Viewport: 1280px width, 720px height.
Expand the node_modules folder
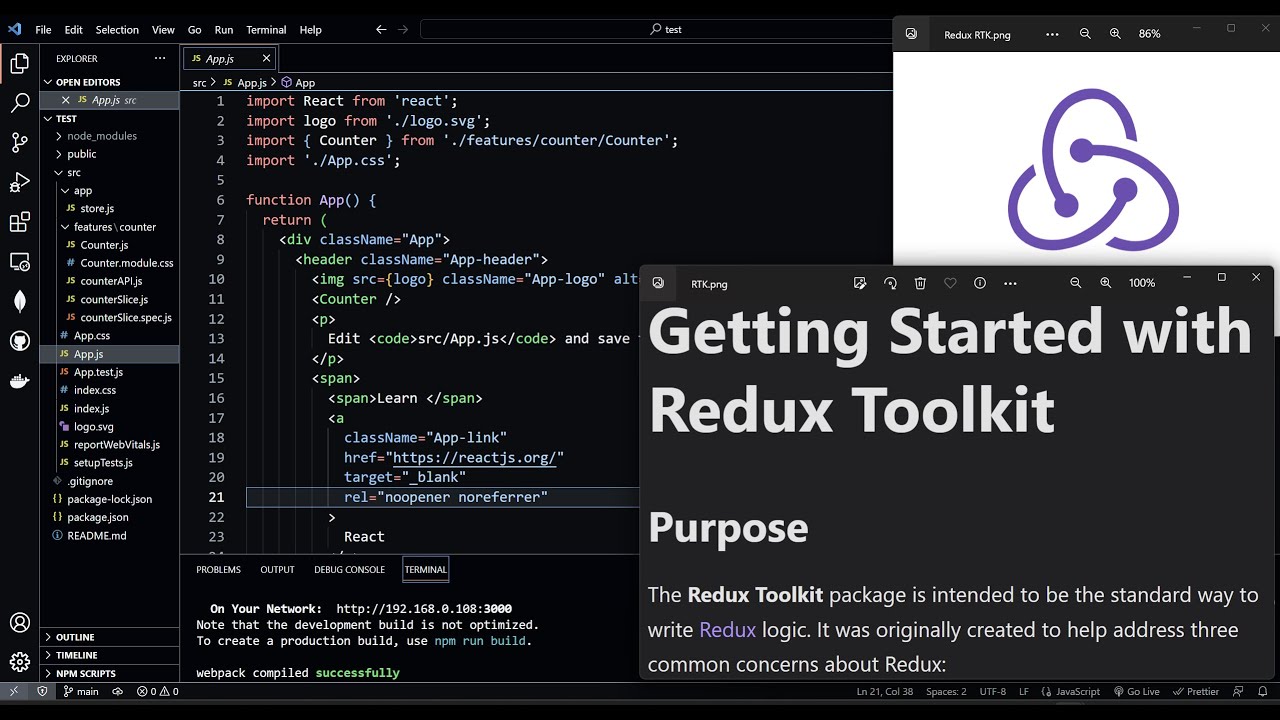(101, 136)
